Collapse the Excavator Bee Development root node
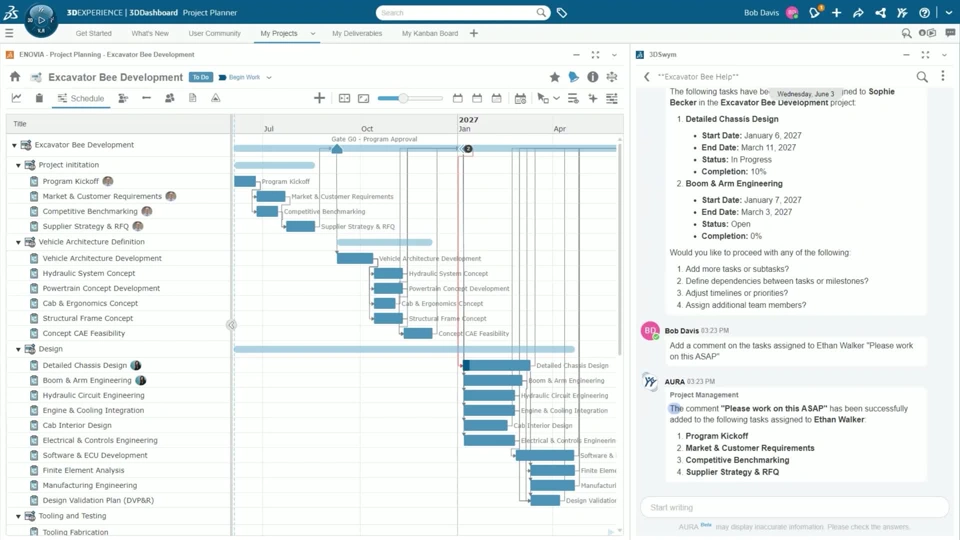The width and height of the screenshot is (960, 540). [x=14, y=145]
